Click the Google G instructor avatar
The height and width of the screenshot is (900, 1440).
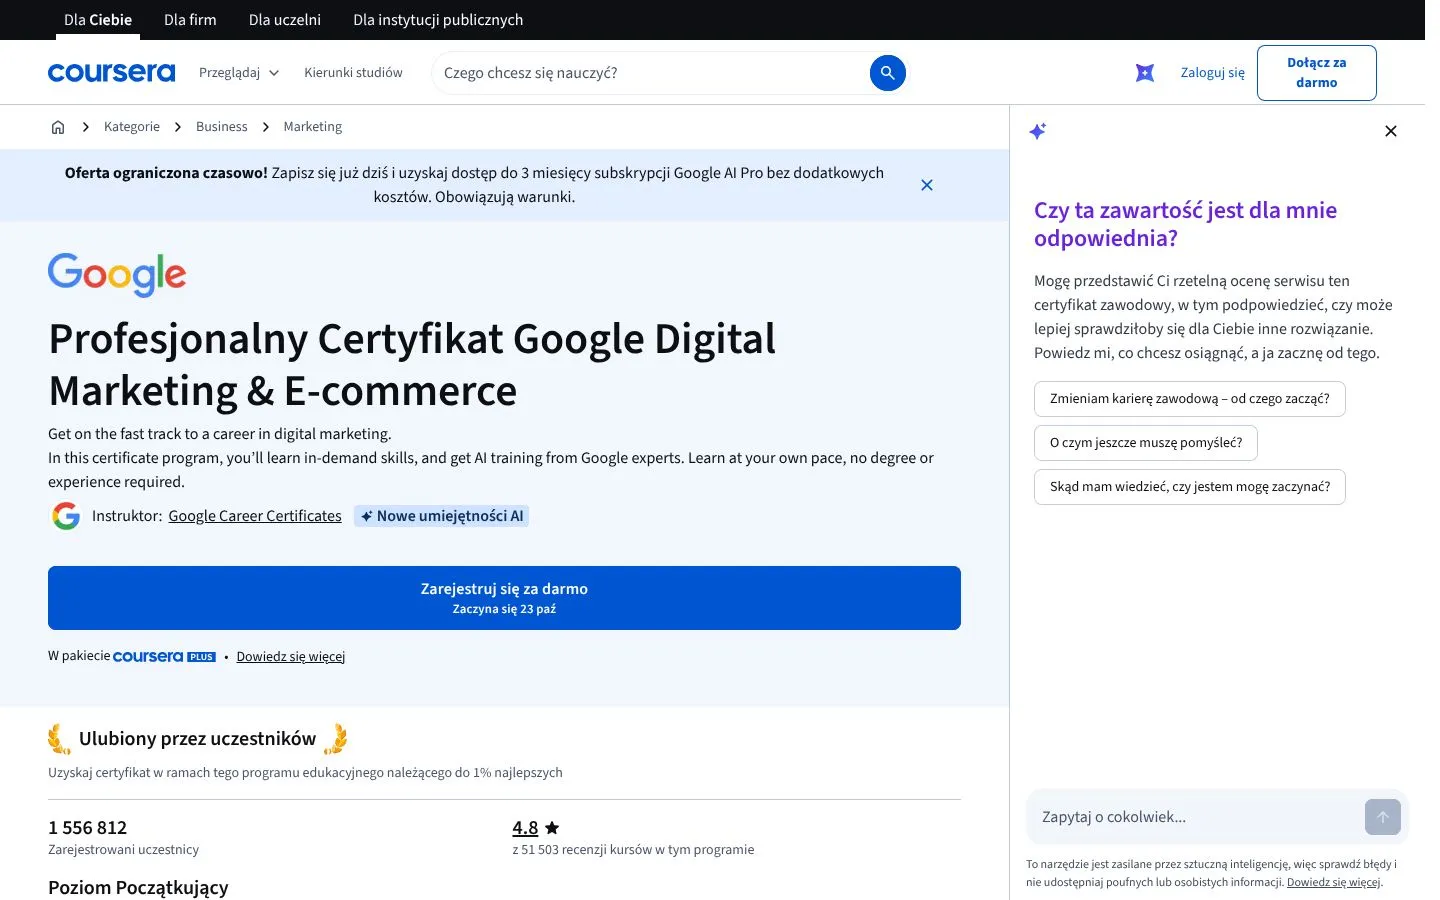tap(66, 516)
